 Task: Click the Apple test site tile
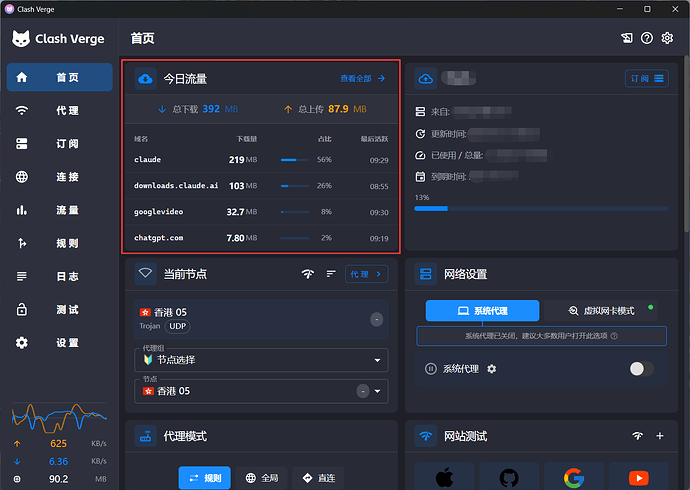tap(444, 476)
